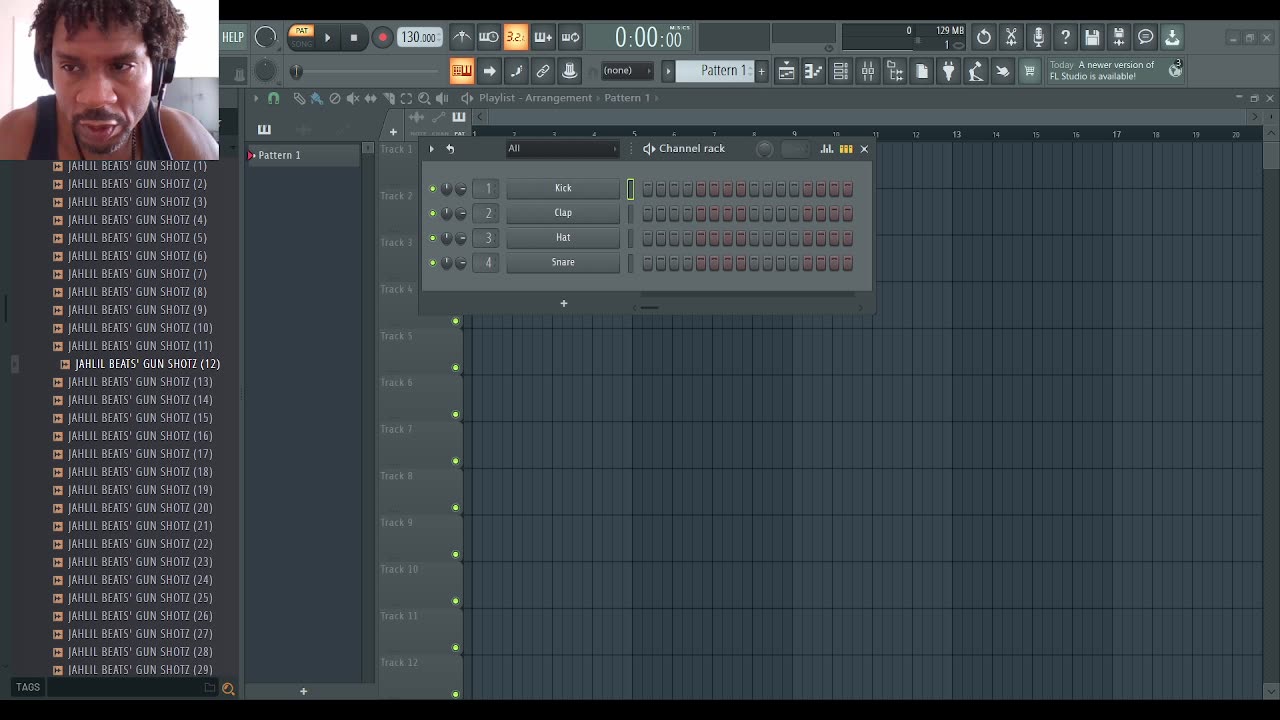Toggle the 3-2-1 countdown before recording
Viewport: 1280px width, 720px height.
(x=515, y=38)
